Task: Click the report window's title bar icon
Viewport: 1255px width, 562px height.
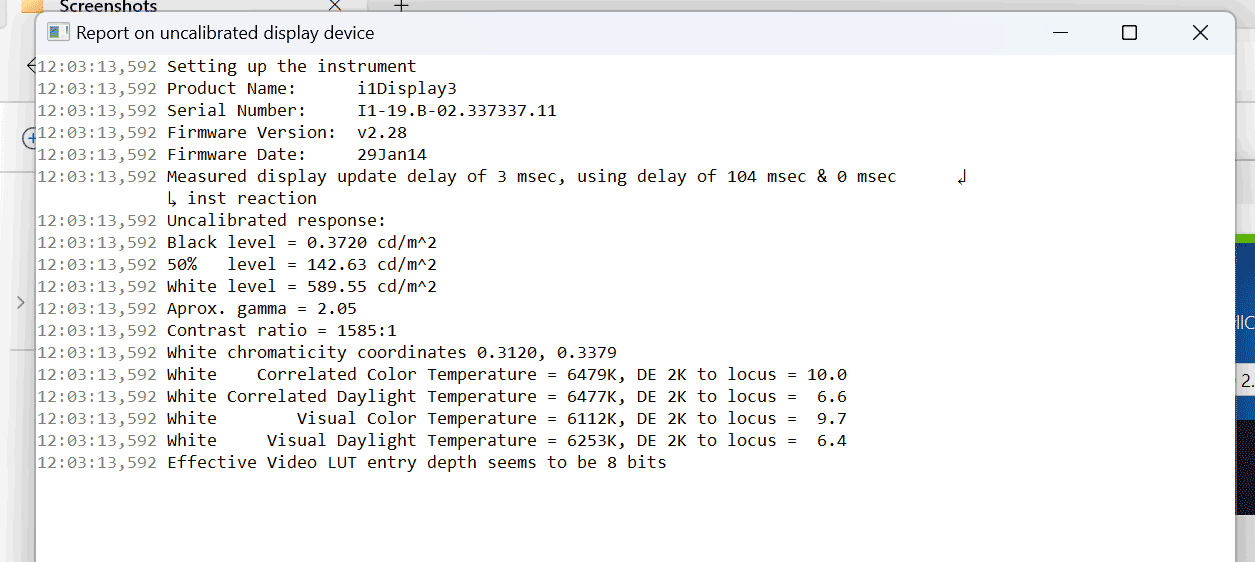Action: coord(60,33)
